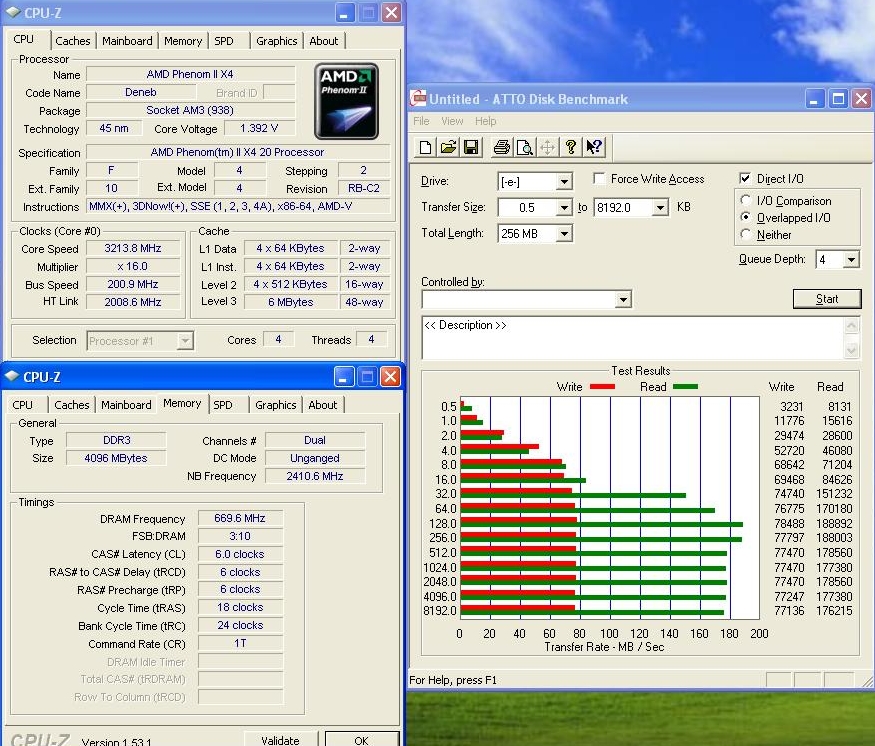
Task: Switch to About tab in top CPU-Z
Action: [324, 41]
